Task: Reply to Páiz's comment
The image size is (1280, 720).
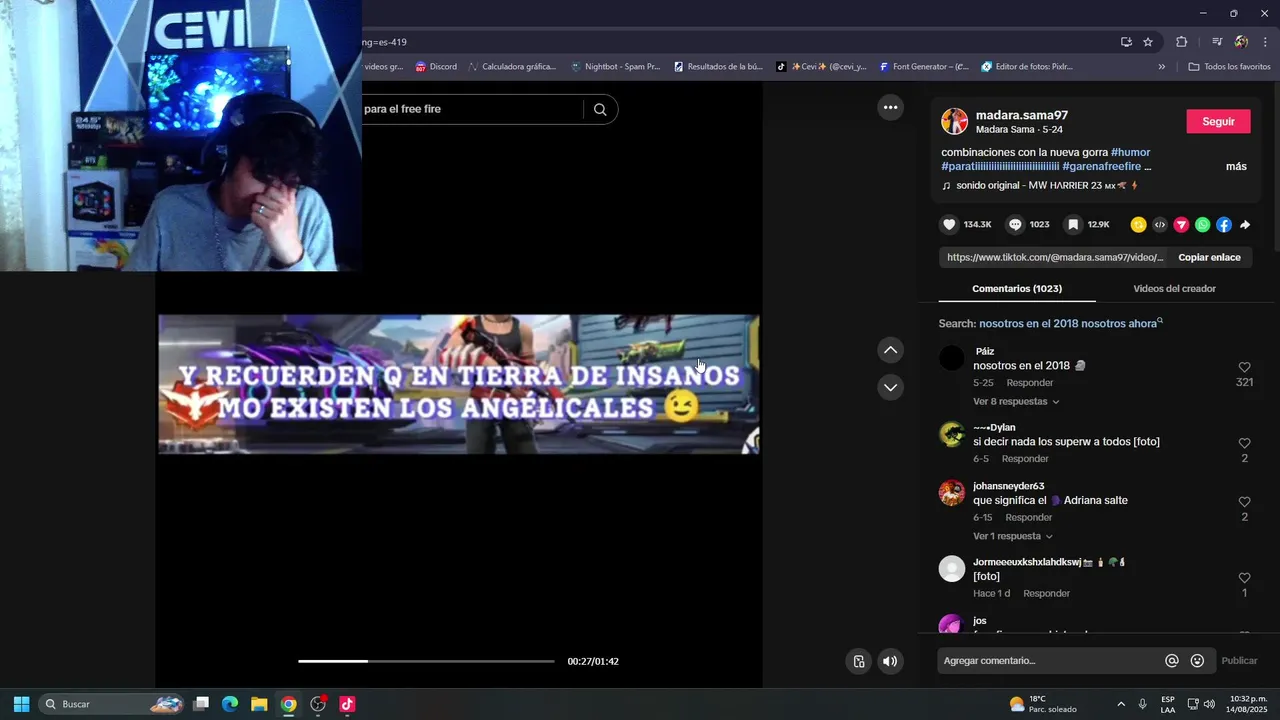Action: point(1030,383)
